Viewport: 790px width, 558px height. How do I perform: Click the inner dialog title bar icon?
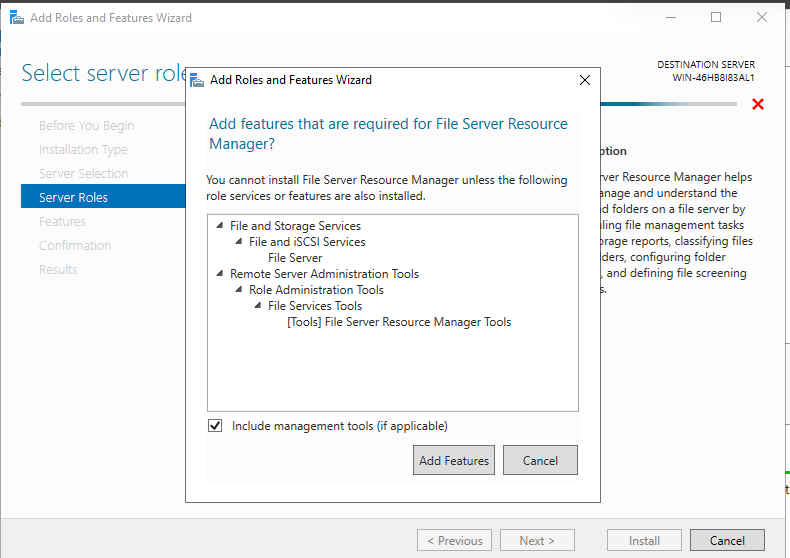(197, 80)
